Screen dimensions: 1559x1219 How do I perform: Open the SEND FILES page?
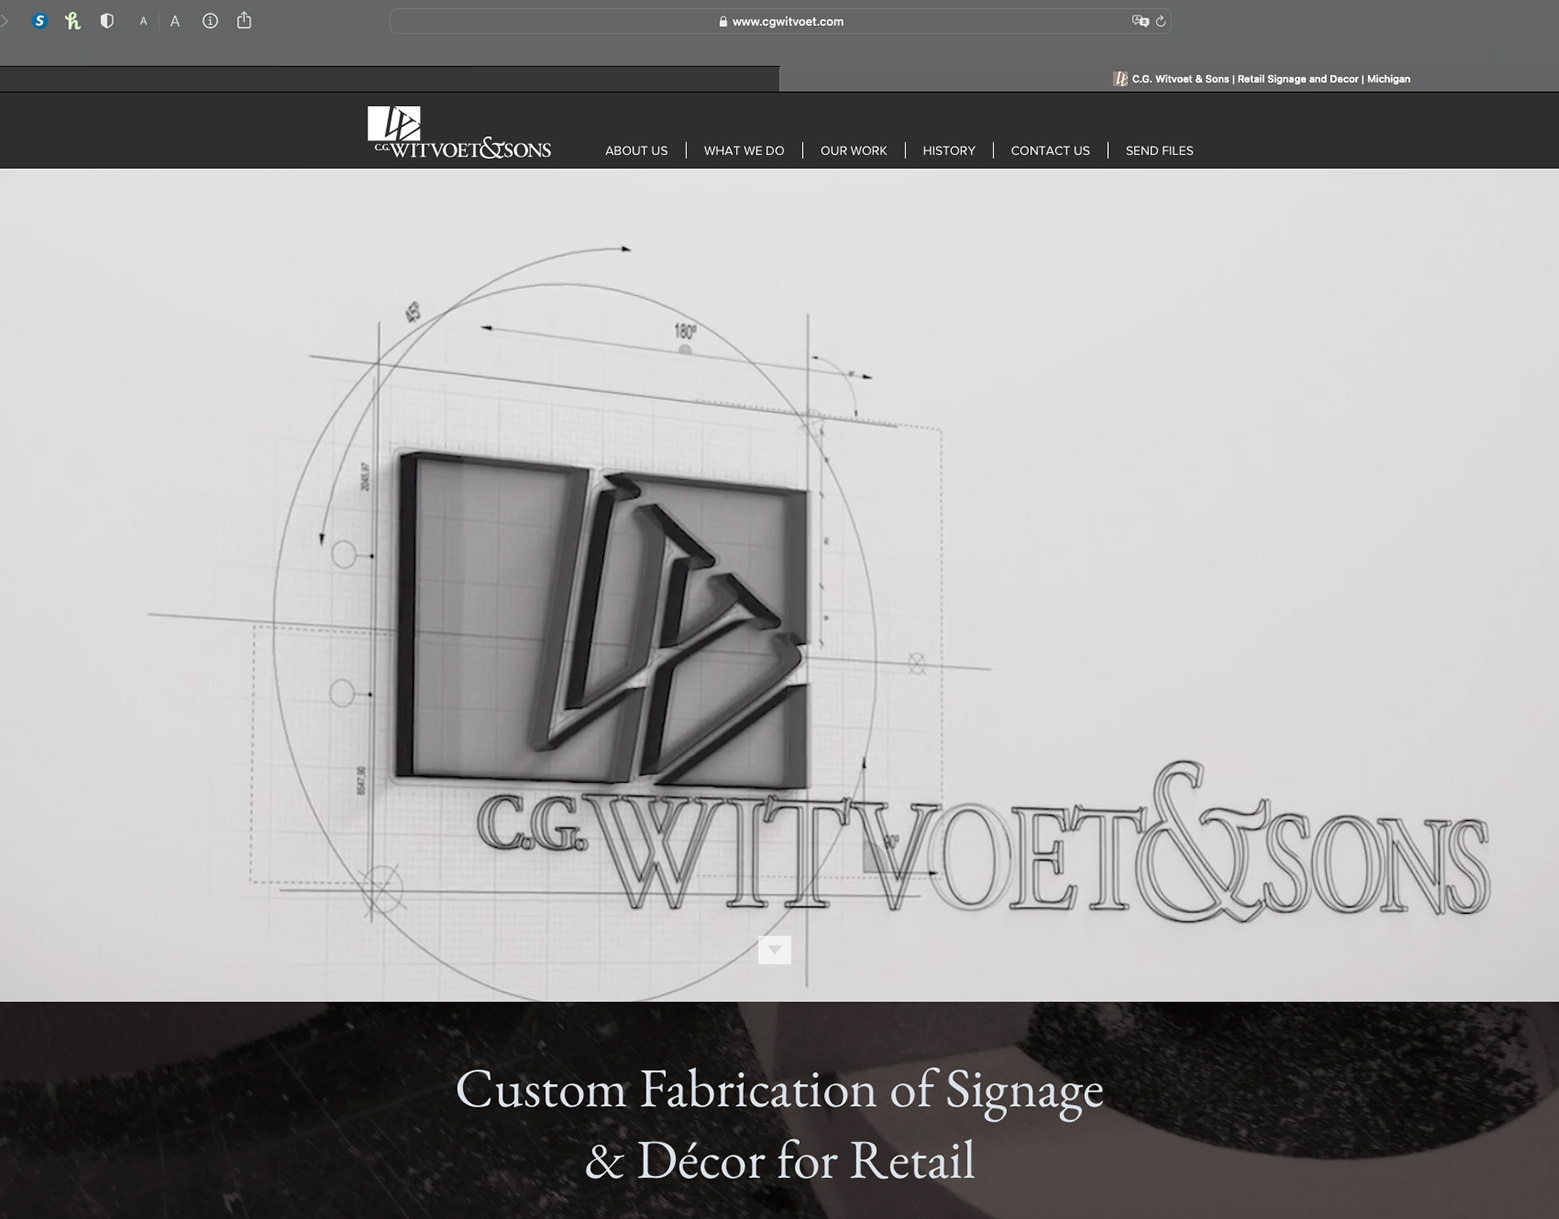[x=1159, y=151]
